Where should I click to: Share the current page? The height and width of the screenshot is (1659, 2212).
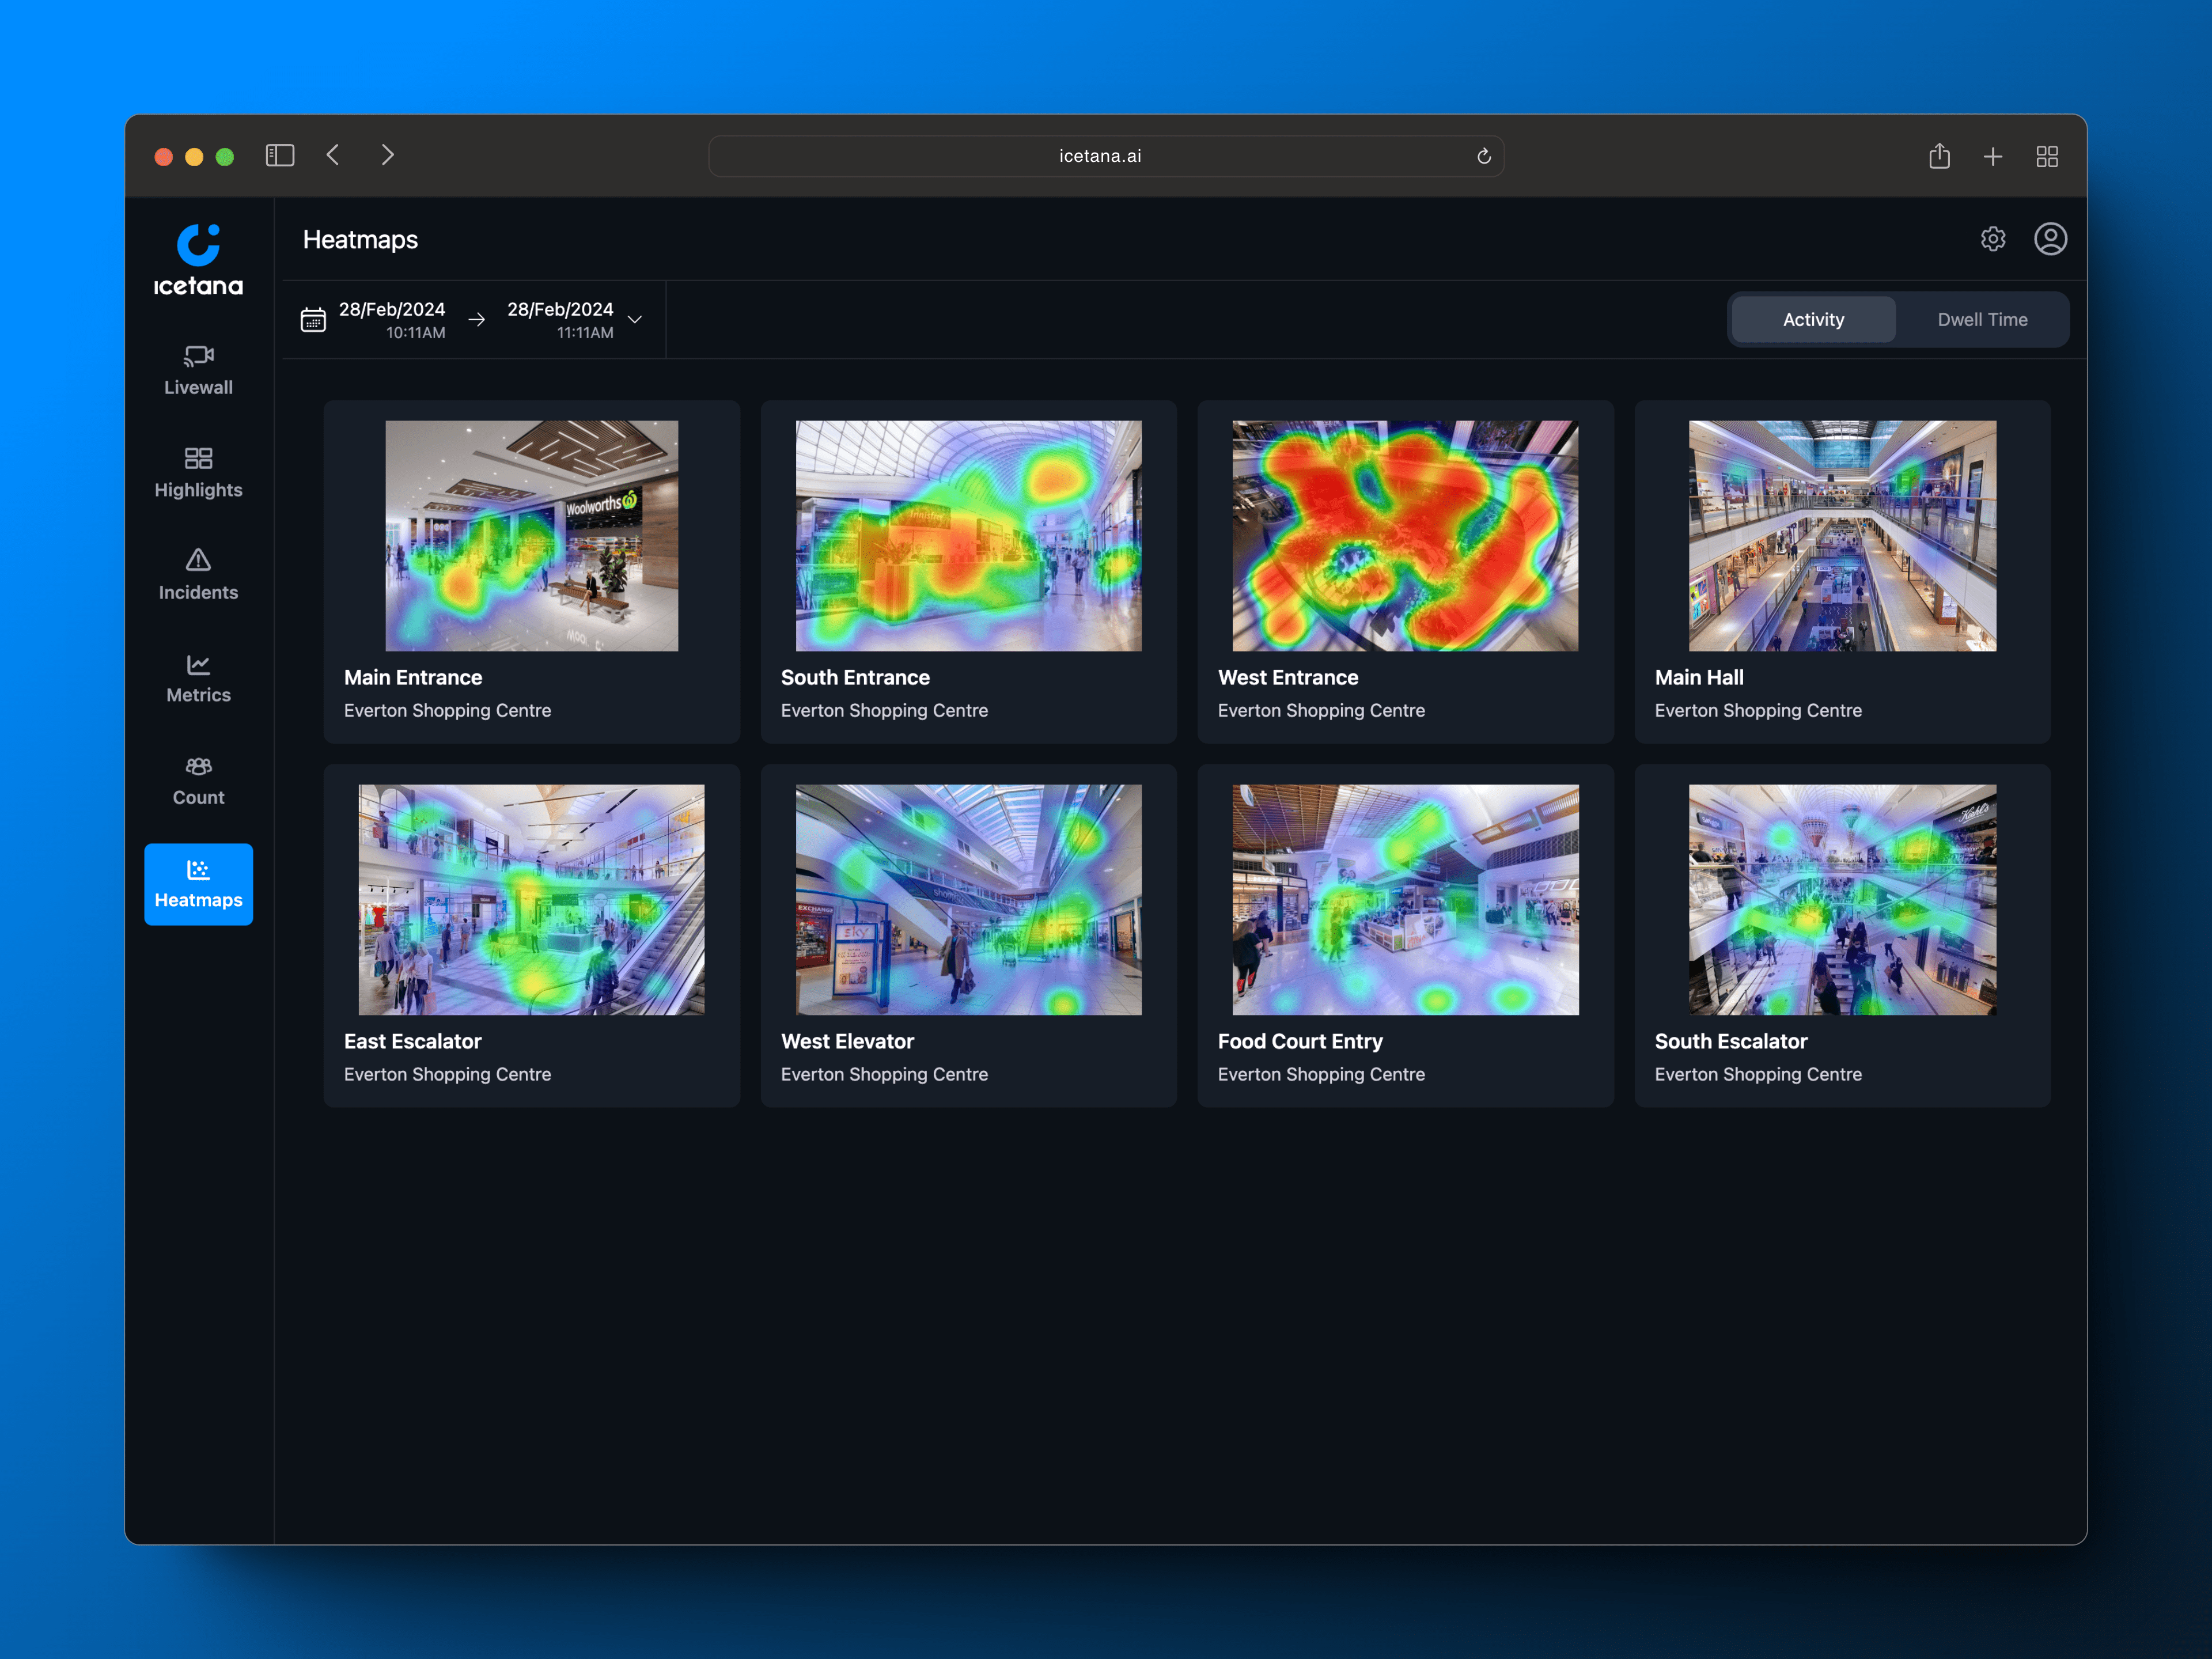click(x=1940, y=156)
